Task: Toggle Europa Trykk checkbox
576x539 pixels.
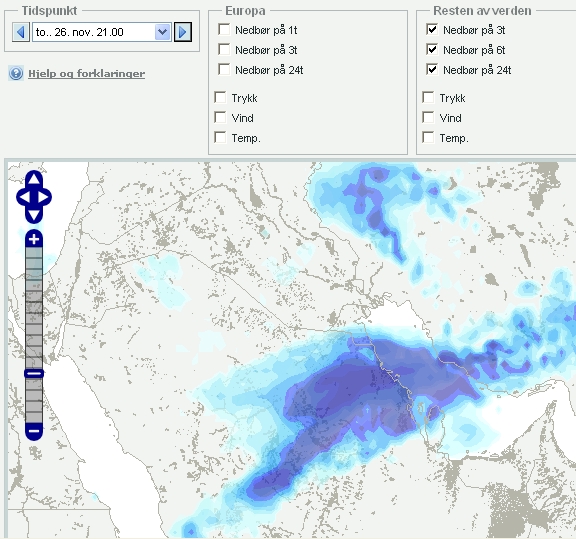Action: point(220,98)
